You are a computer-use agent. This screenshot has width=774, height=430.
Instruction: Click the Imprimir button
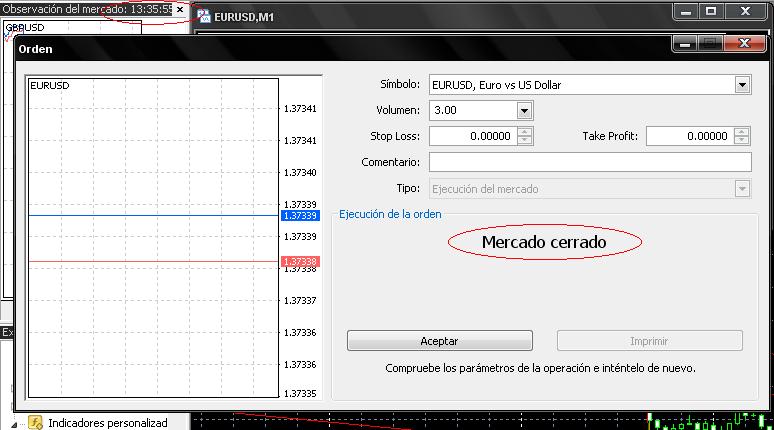tap(649, 341)
